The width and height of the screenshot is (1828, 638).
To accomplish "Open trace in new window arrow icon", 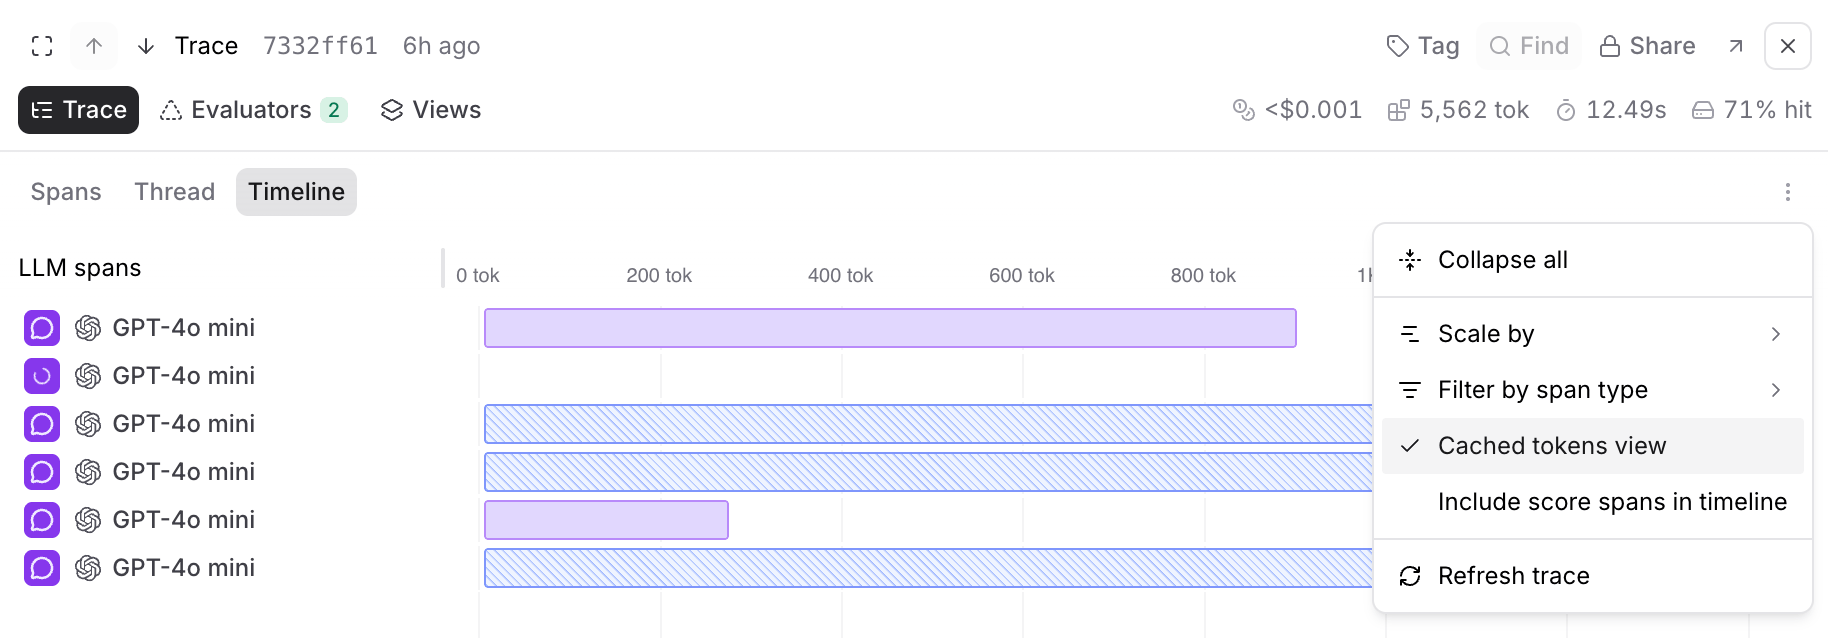I will click(1736, 46).
